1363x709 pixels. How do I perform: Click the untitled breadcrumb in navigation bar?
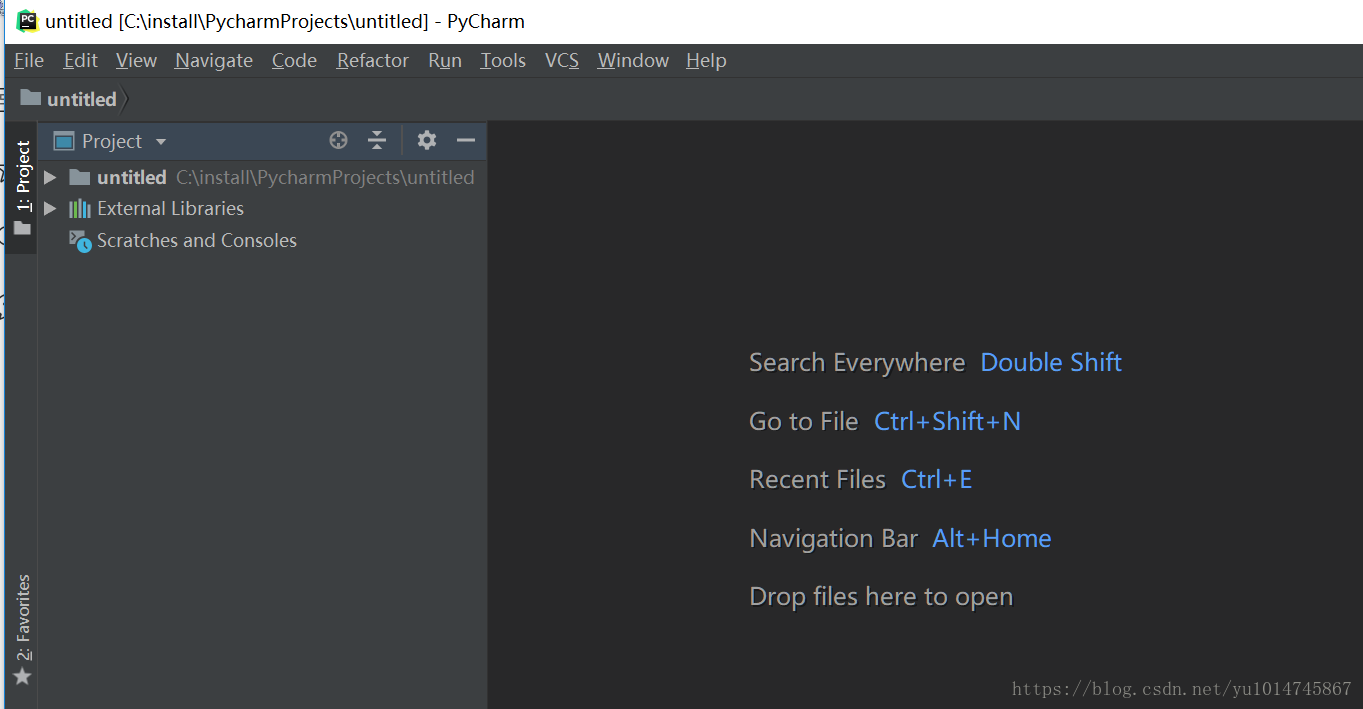click(x=82, y=99)
